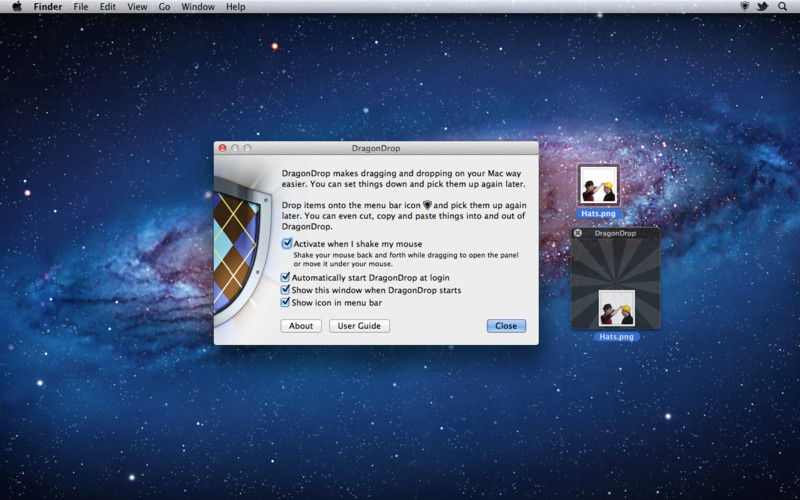Expand the Window menu in menu bar
The image size is (800, 500).
198,7
